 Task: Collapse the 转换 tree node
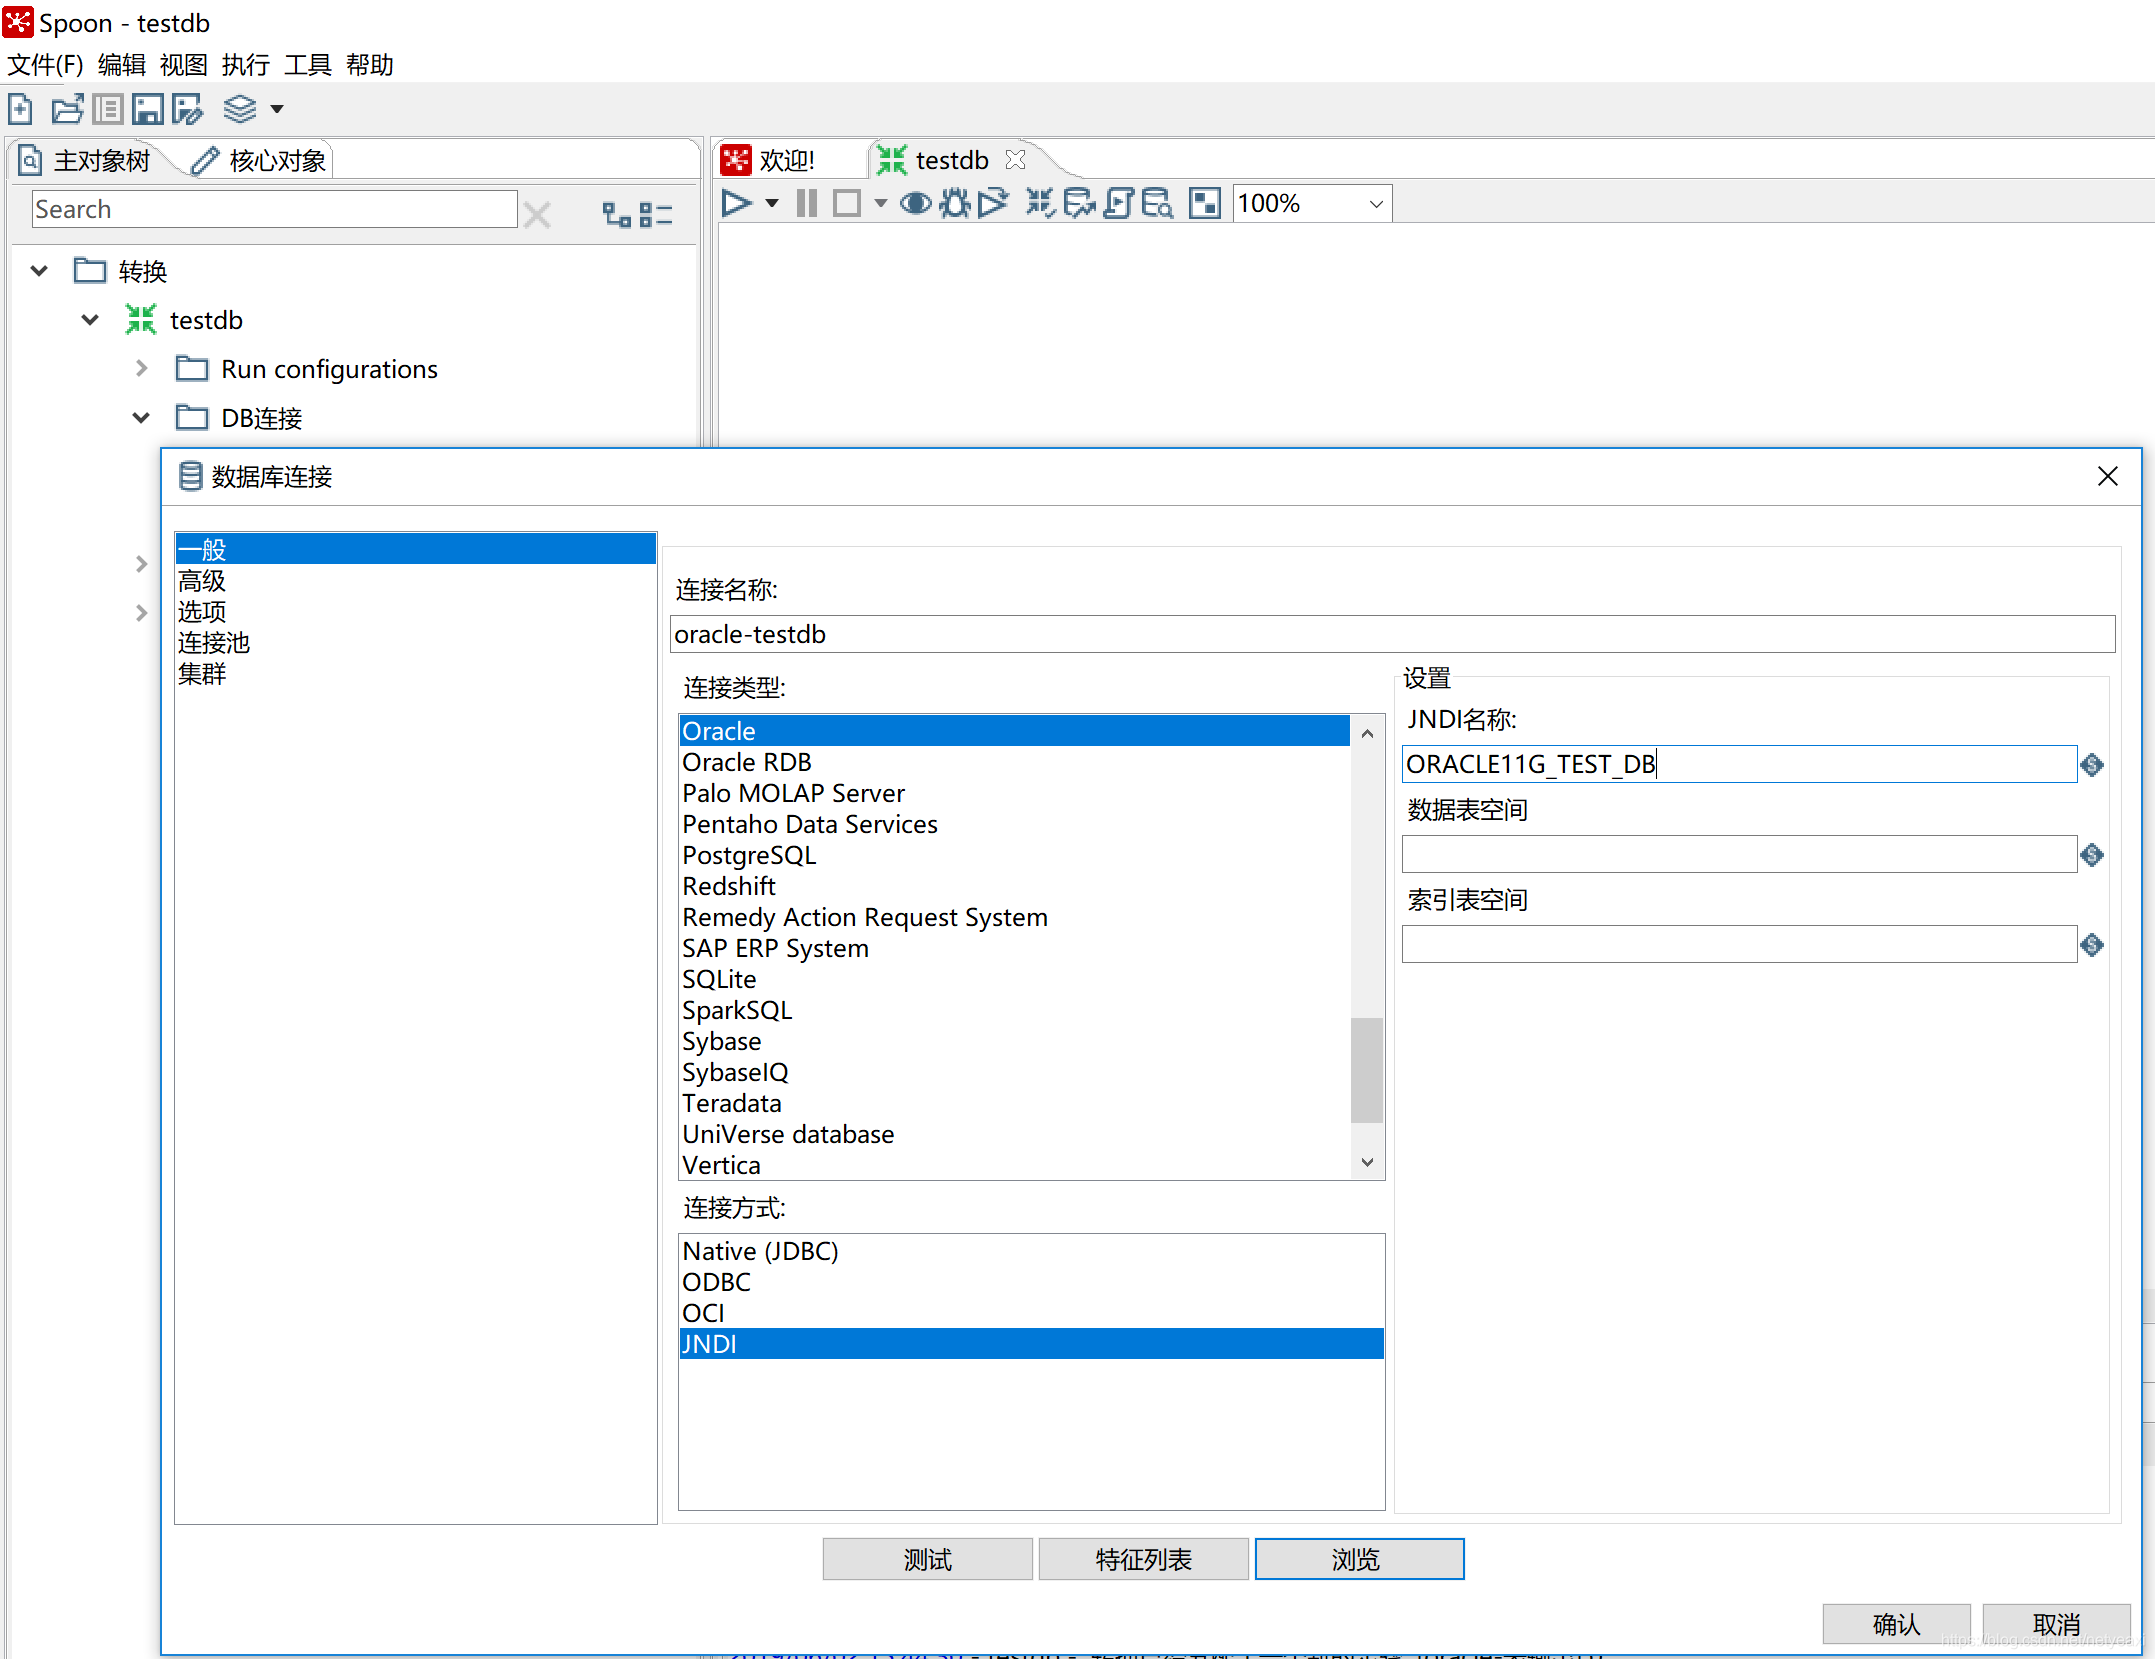39,271
